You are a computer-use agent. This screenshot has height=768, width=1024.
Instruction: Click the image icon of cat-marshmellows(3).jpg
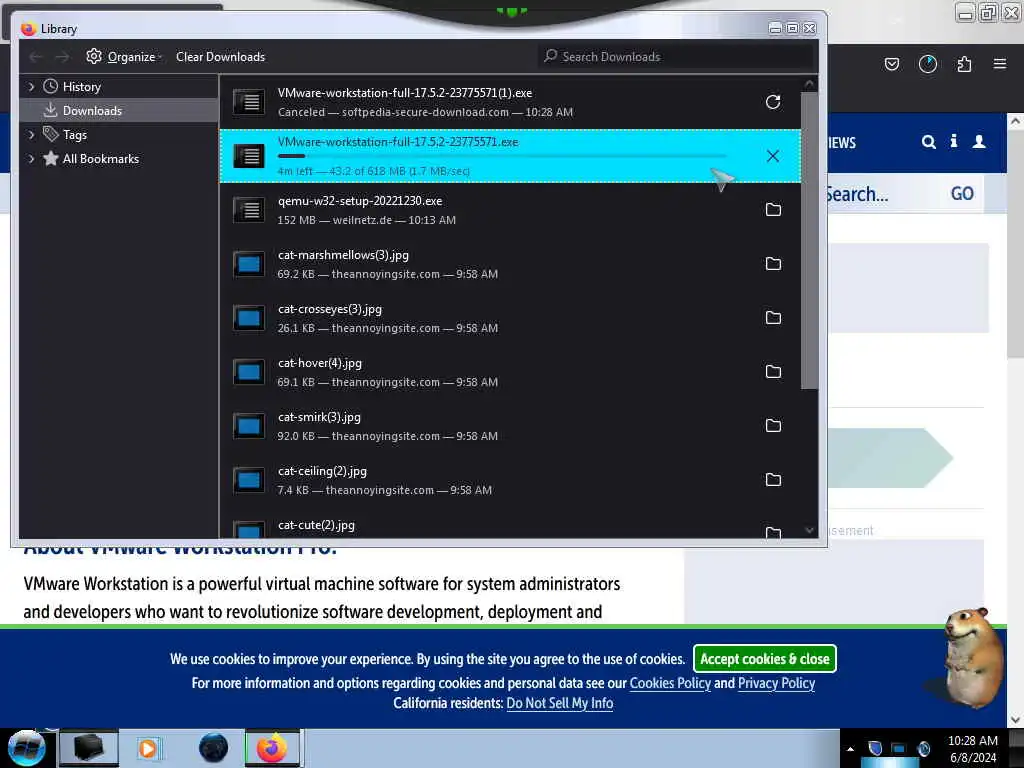pyautogui.click(x=249, y=264)
